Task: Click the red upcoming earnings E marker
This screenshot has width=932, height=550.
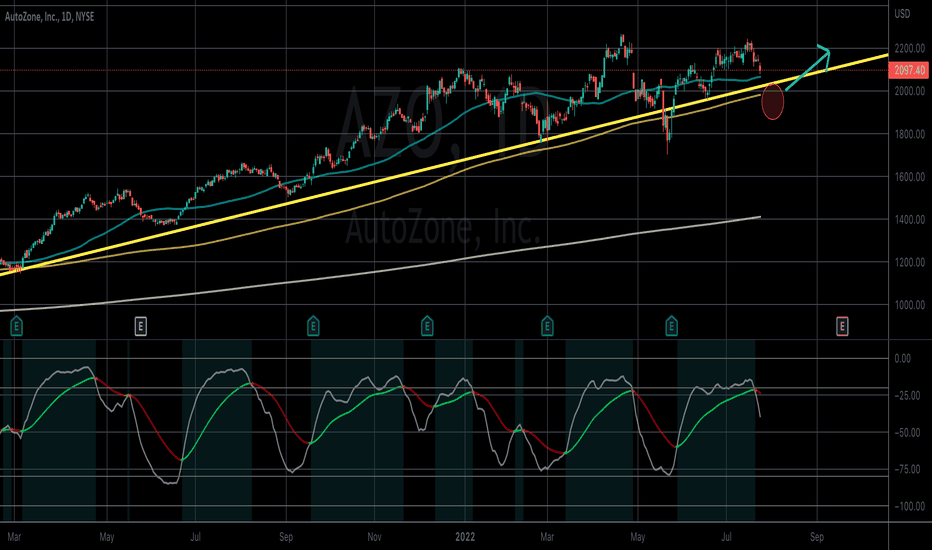Action: pyautogui.click(x=842, y=326)
